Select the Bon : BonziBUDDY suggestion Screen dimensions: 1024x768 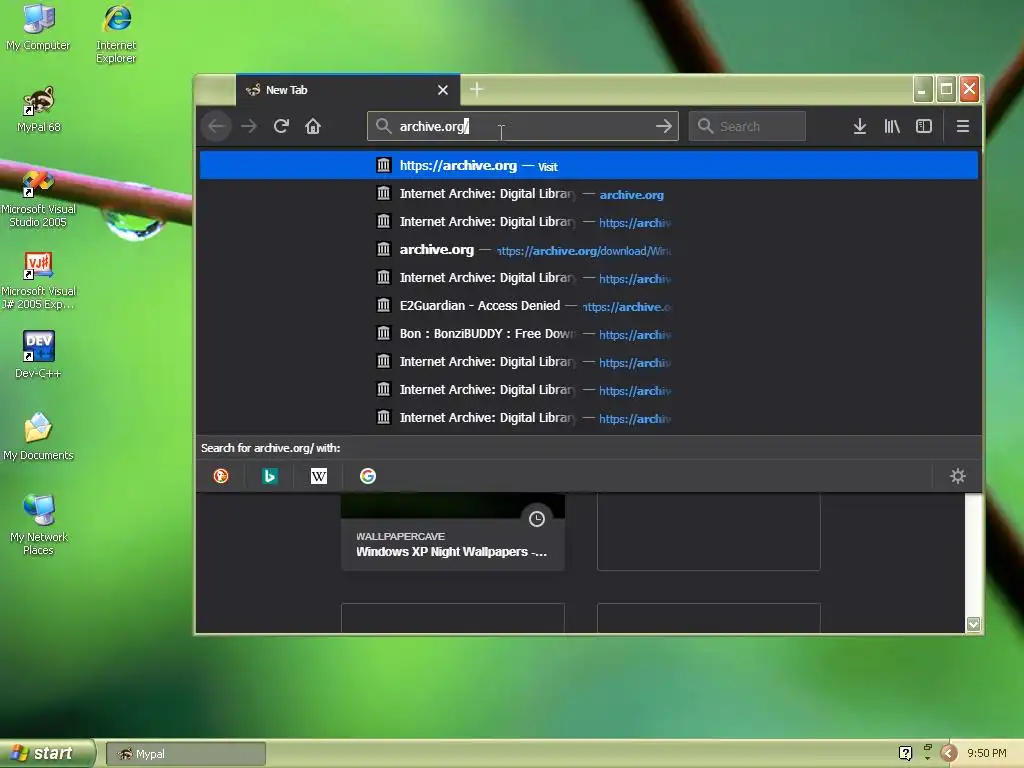pyautogui.click(x=589, y=334)
